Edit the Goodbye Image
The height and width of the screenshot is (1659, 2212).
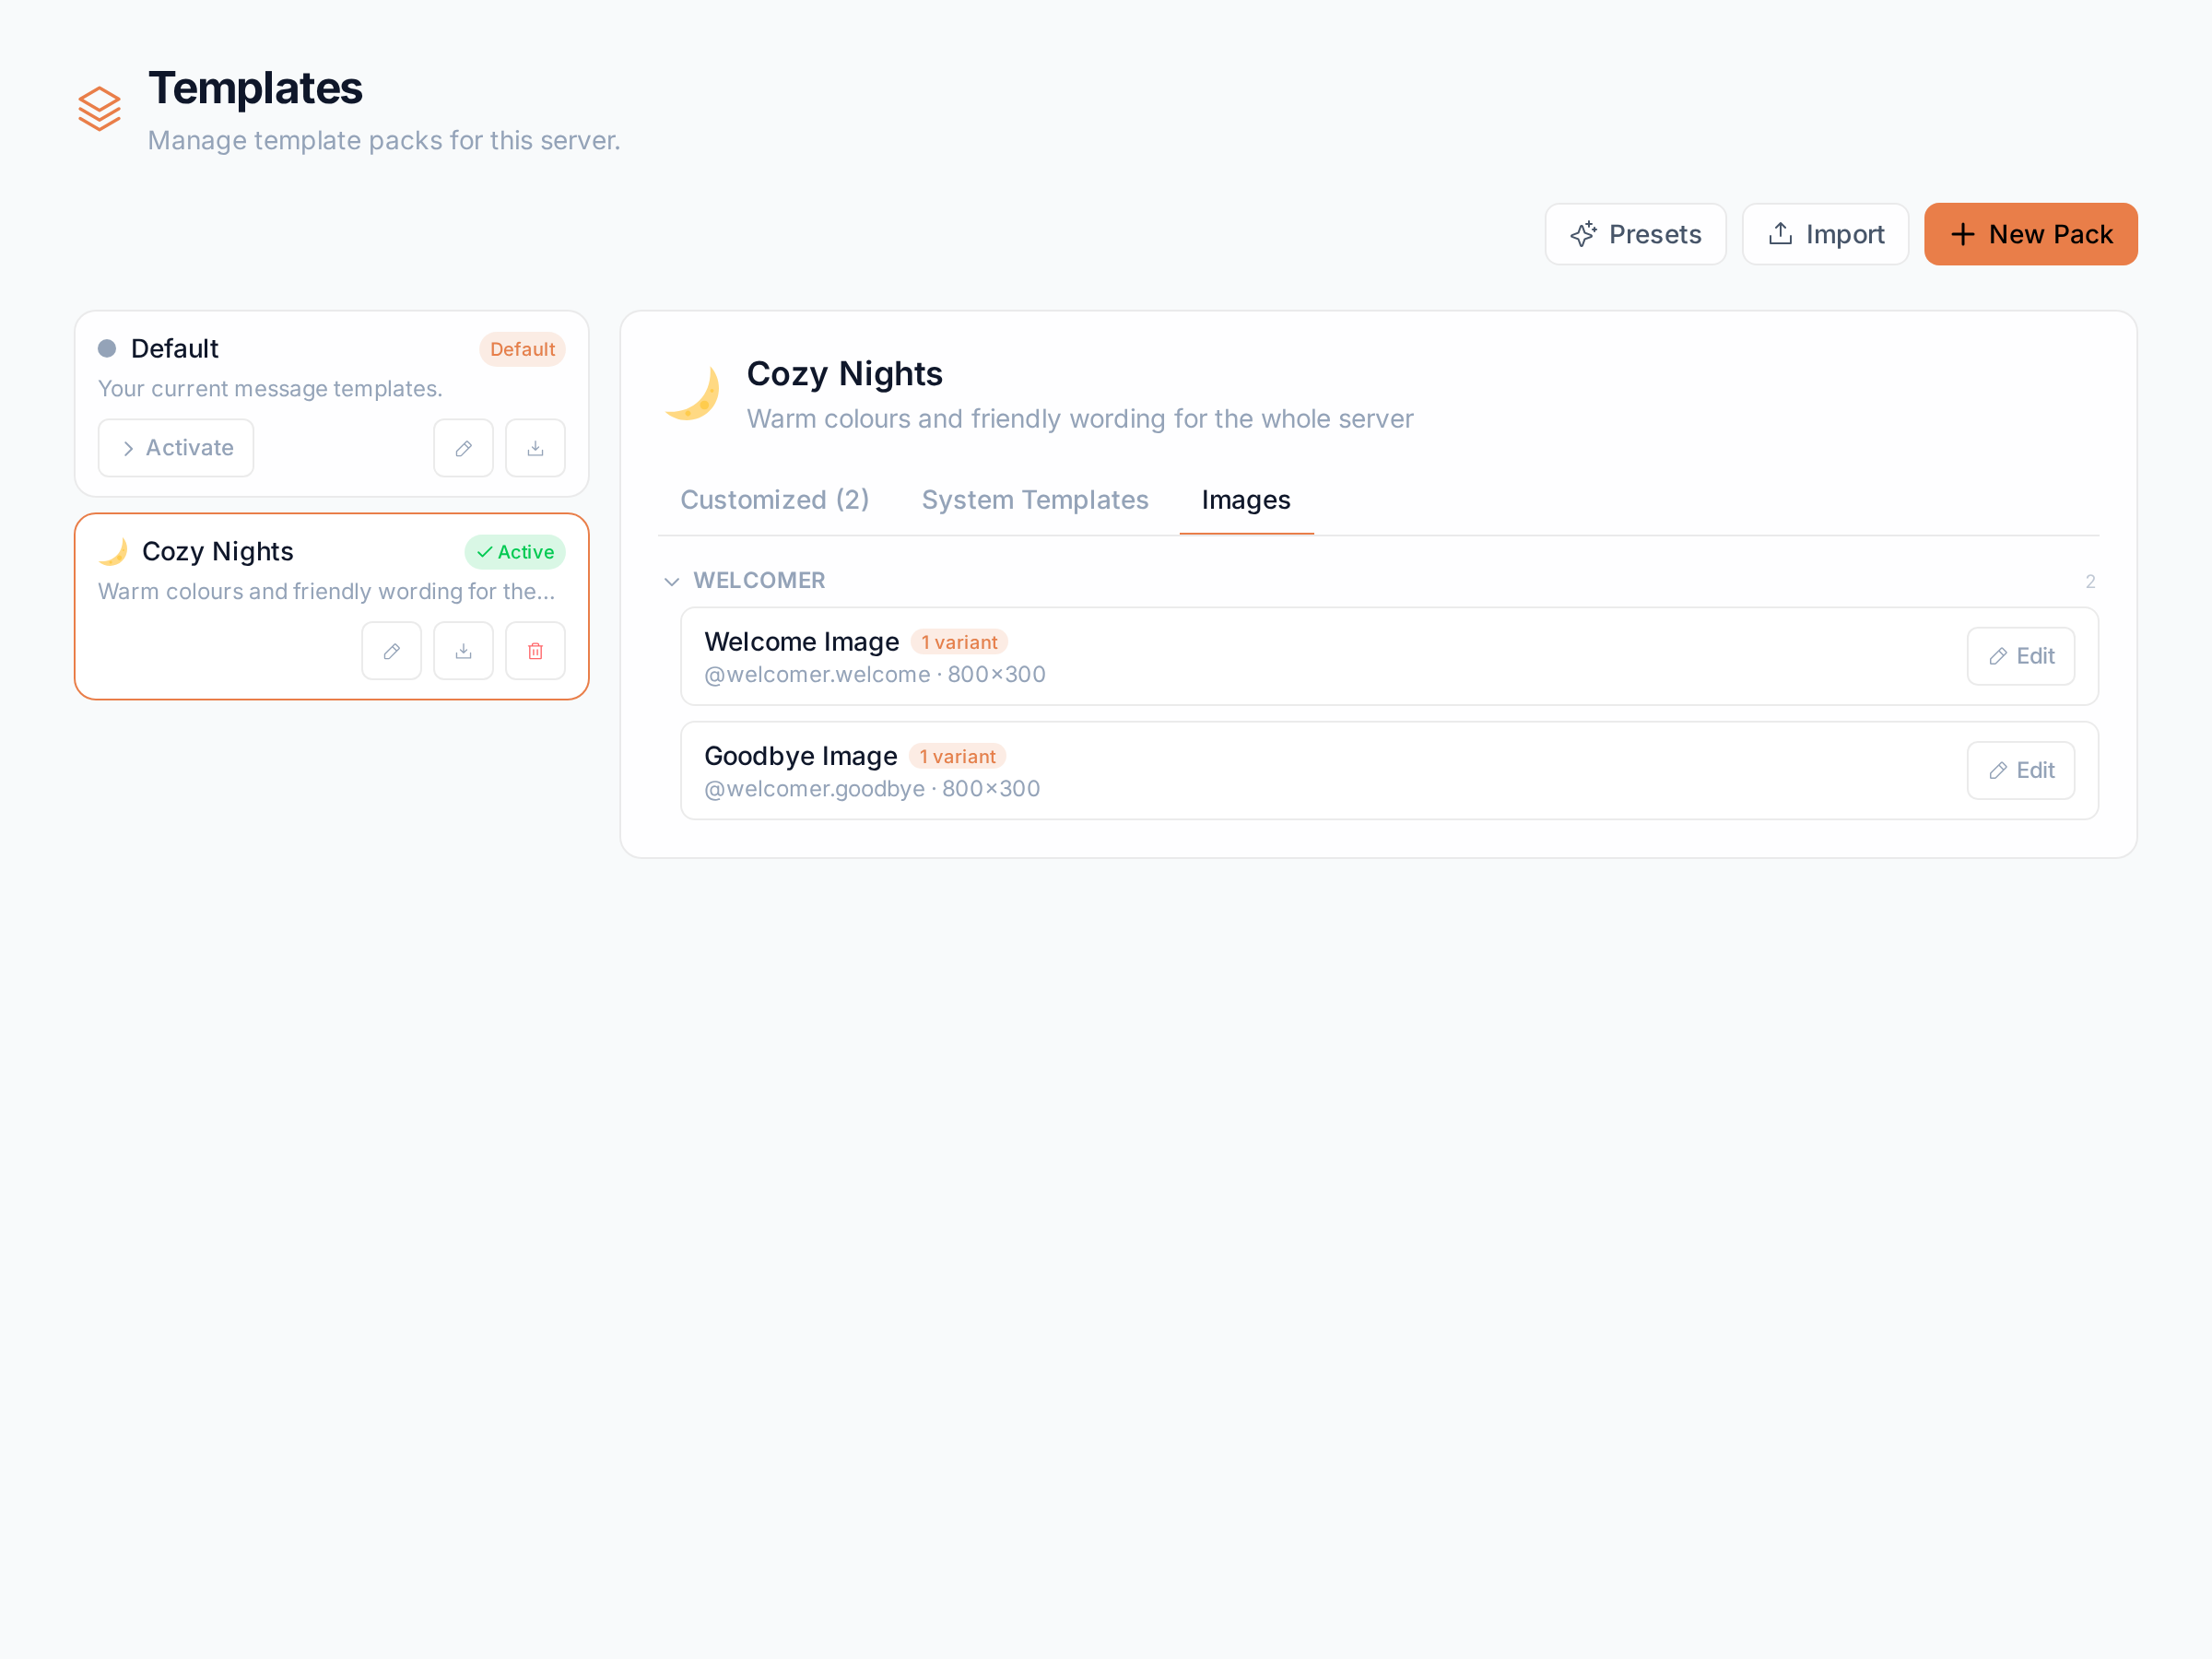2020,770
